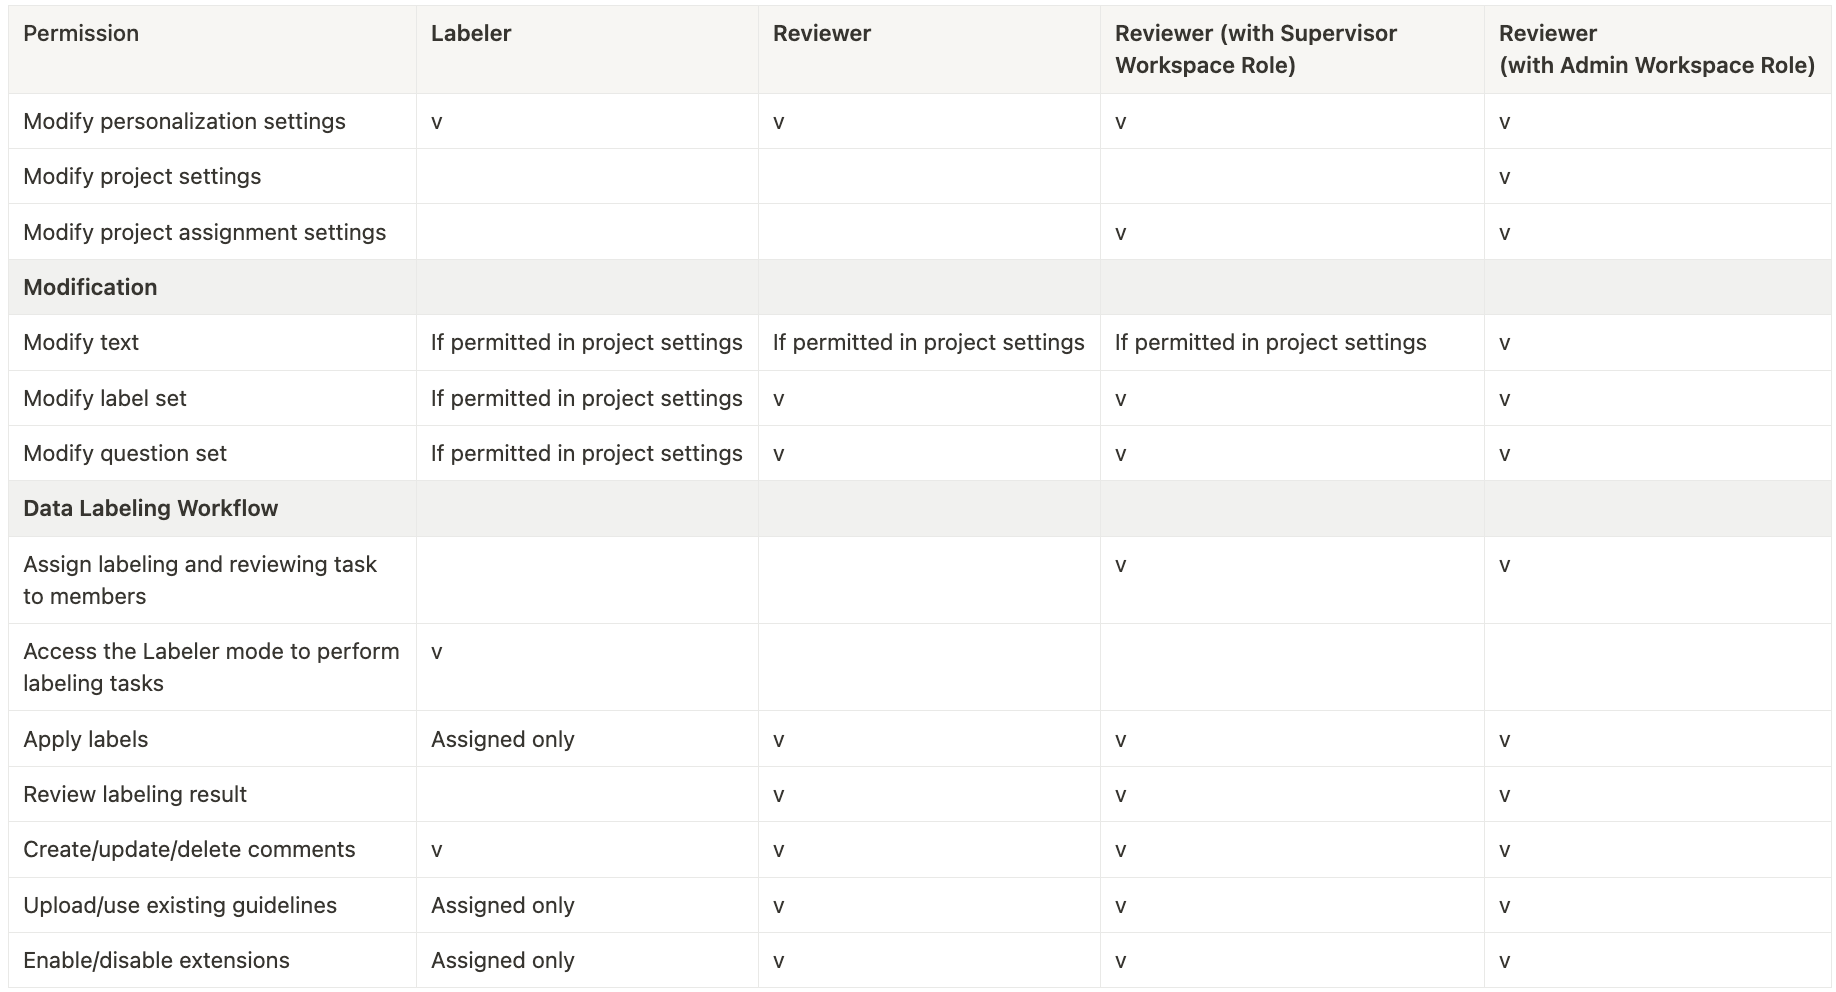Click the Modification section row
This screenshot has height=992, width=1836.
920,287
